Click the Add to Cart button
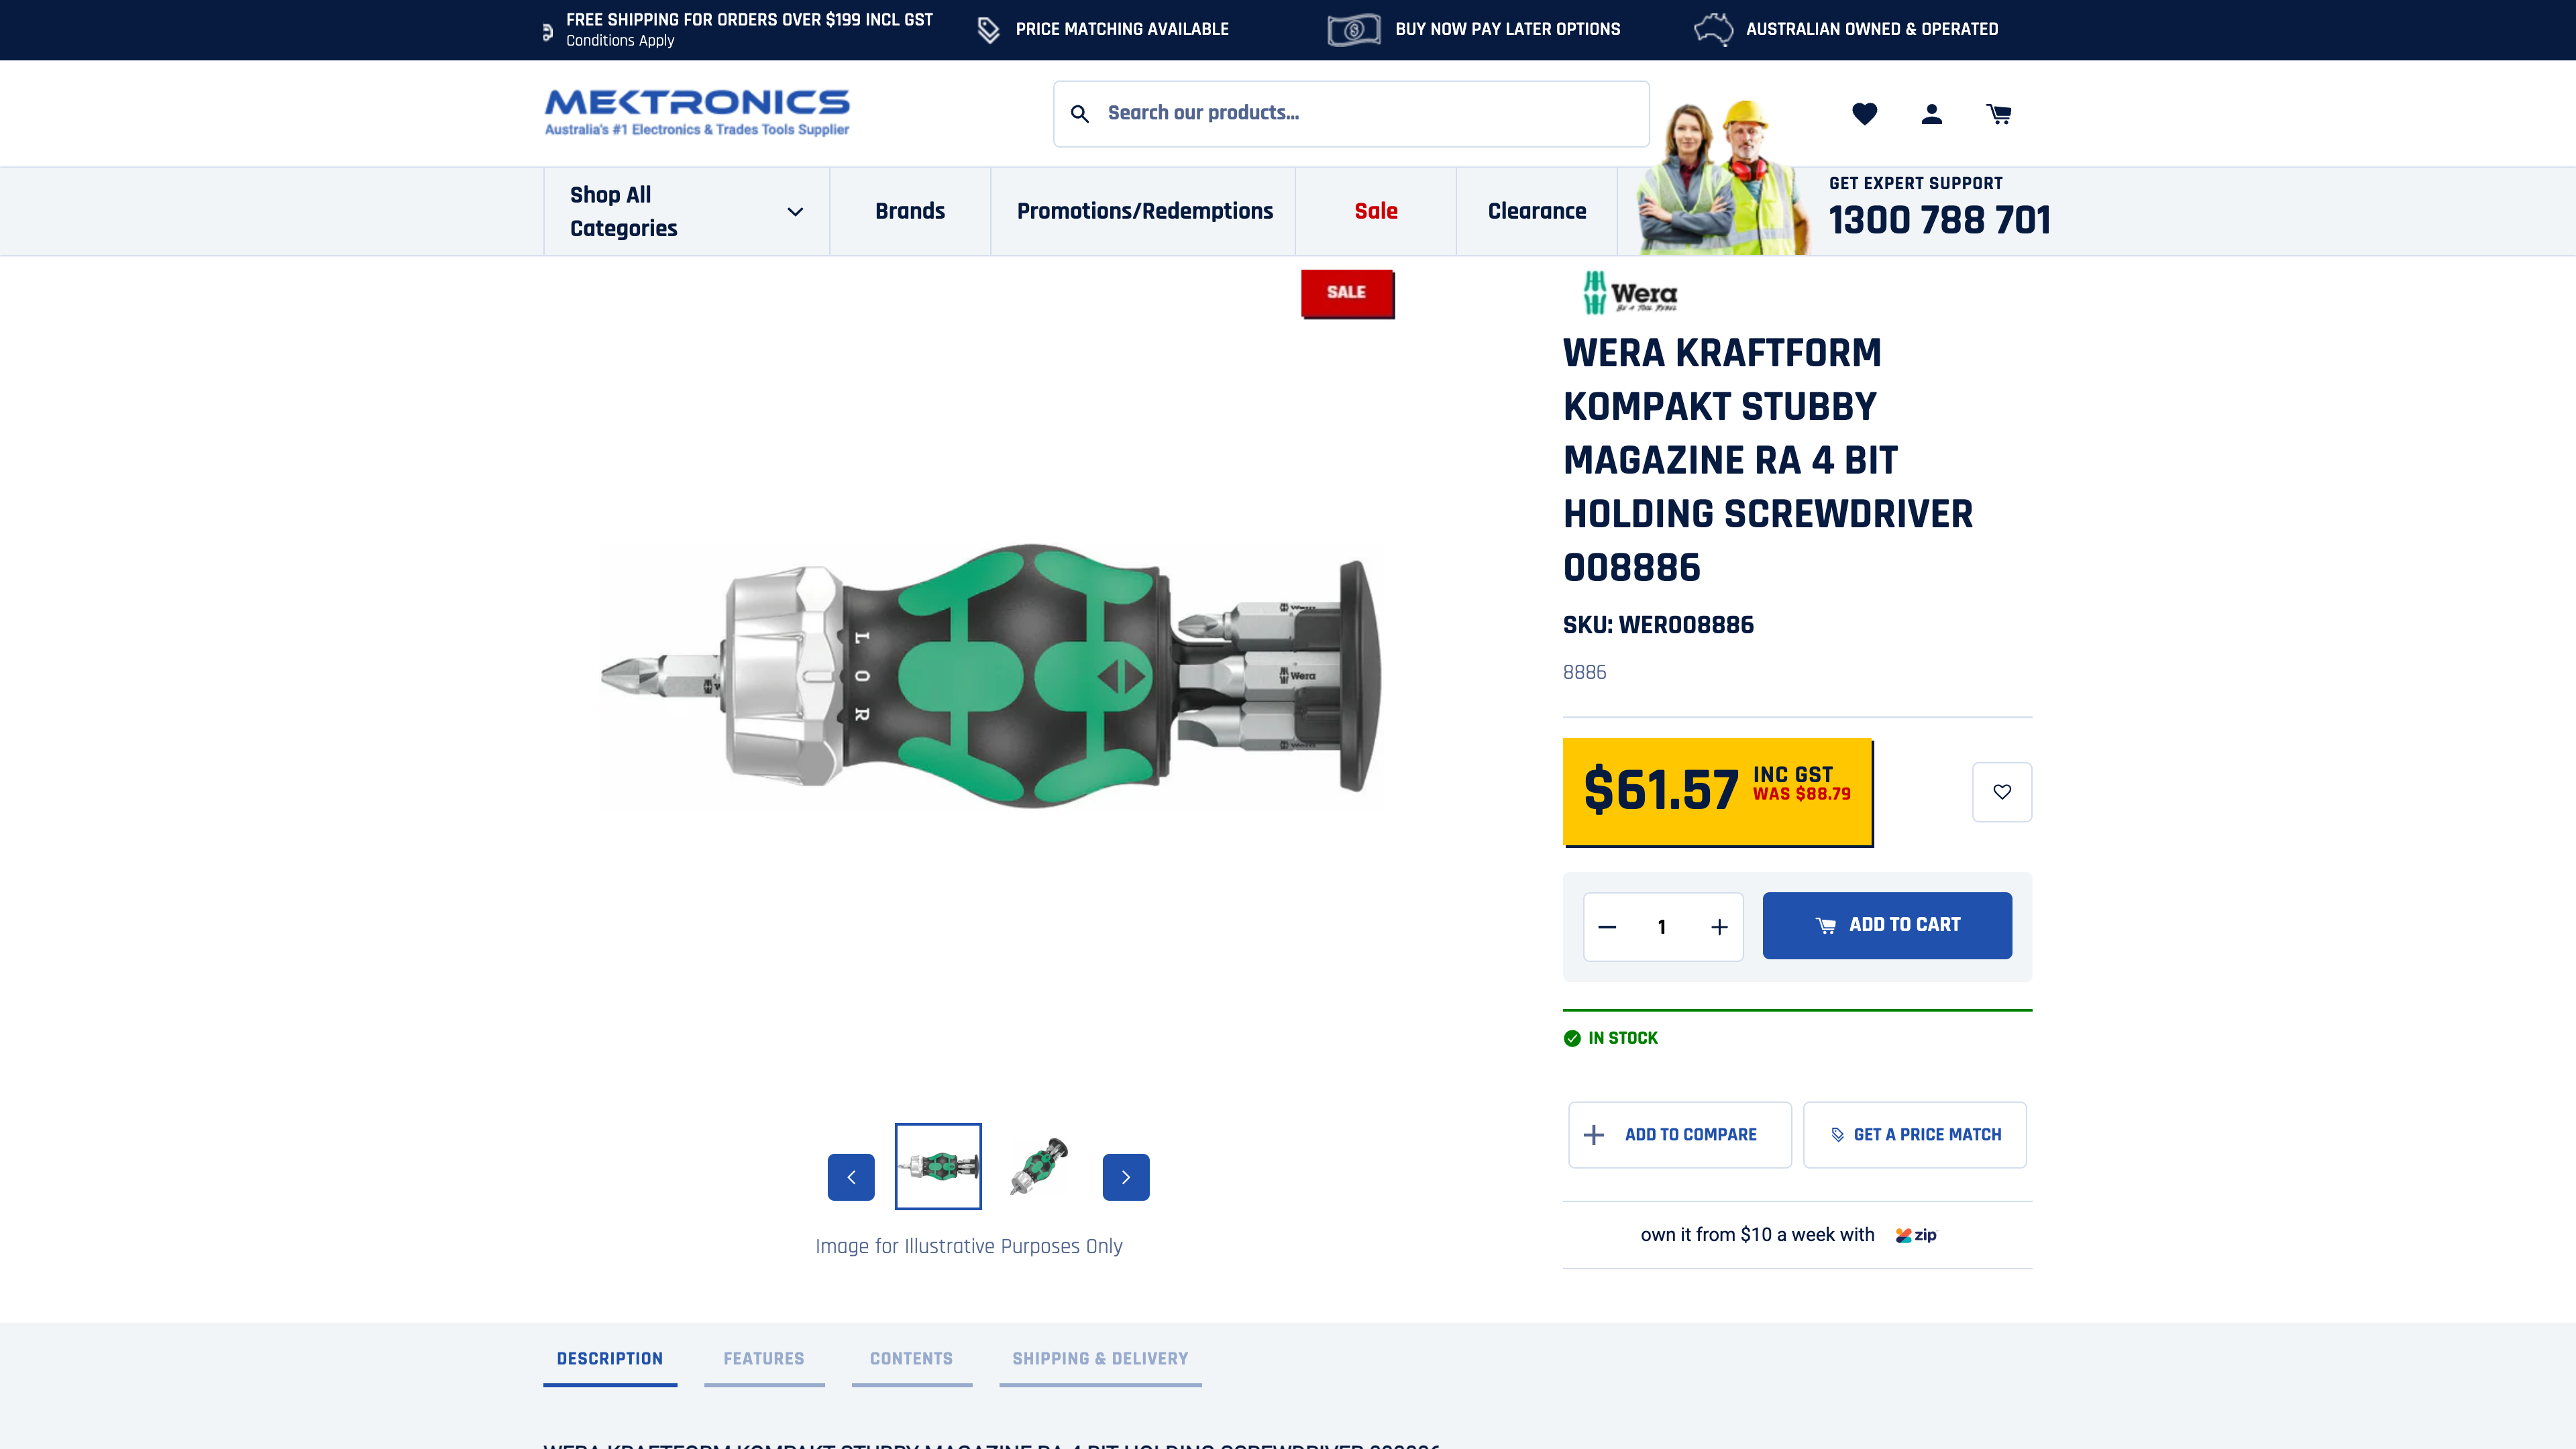This screenshot has height=1449, width=2576. [x=1887, y=926]
